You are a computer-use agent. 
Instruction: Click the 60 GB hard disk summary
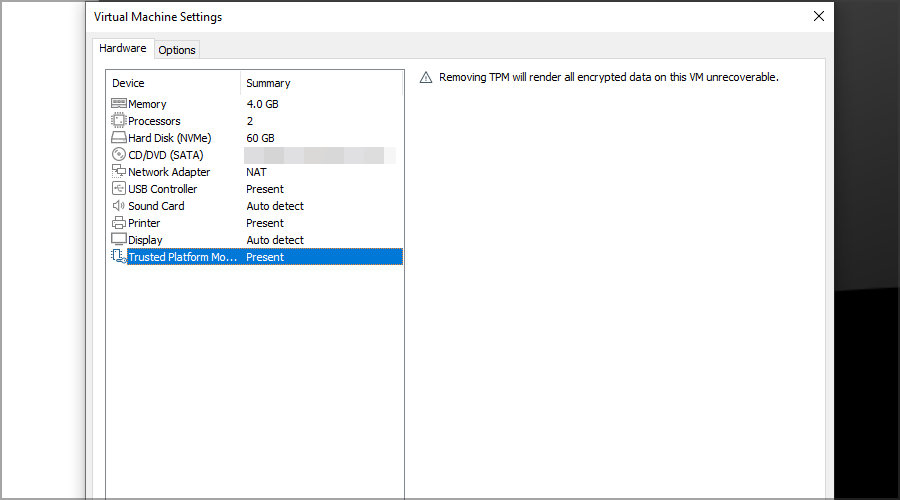(x=260, y=138)
